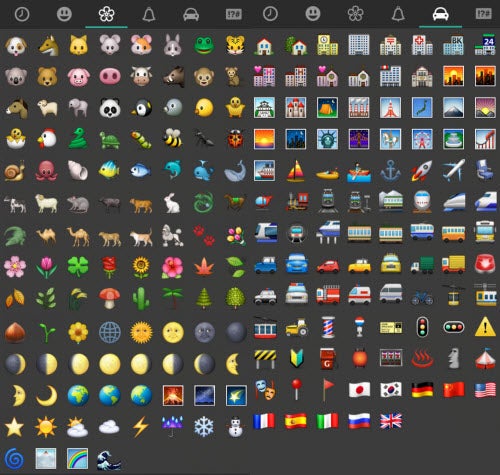This screenshot has width=500, height=475.
Task: Choose the rocket emoji
Action: click(x=422, y=170)
